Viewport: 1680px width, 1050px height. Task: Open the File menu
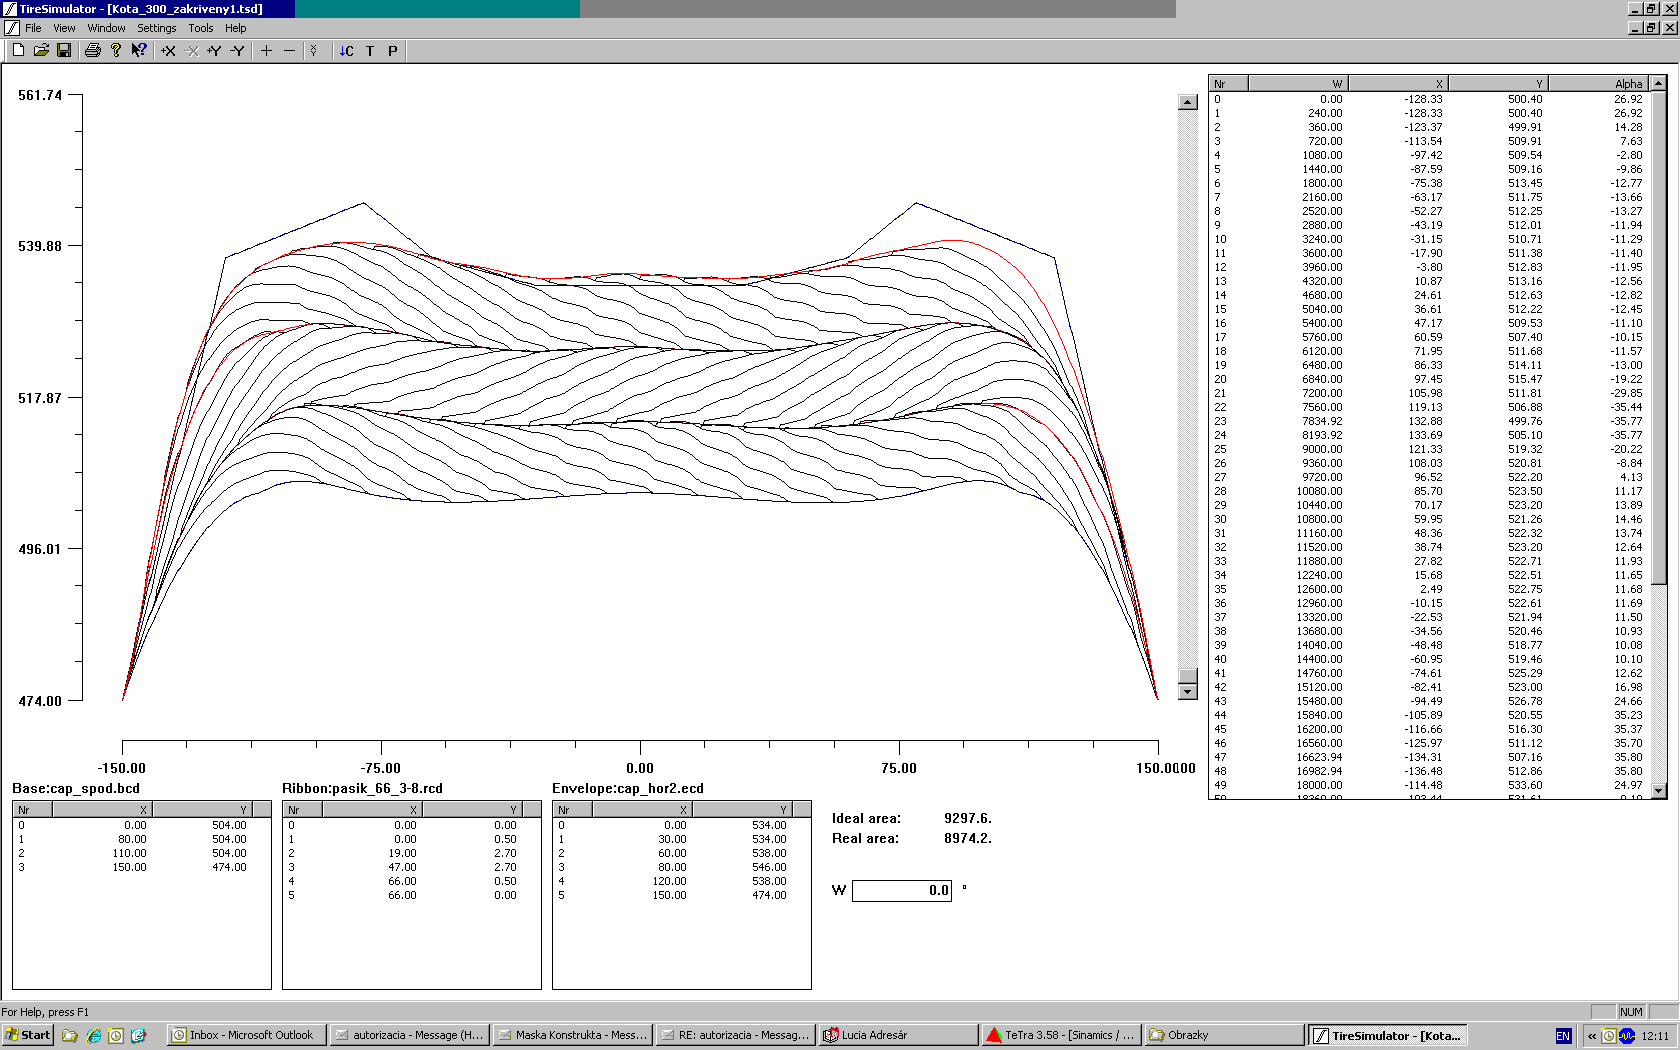(x=33, y=28)
